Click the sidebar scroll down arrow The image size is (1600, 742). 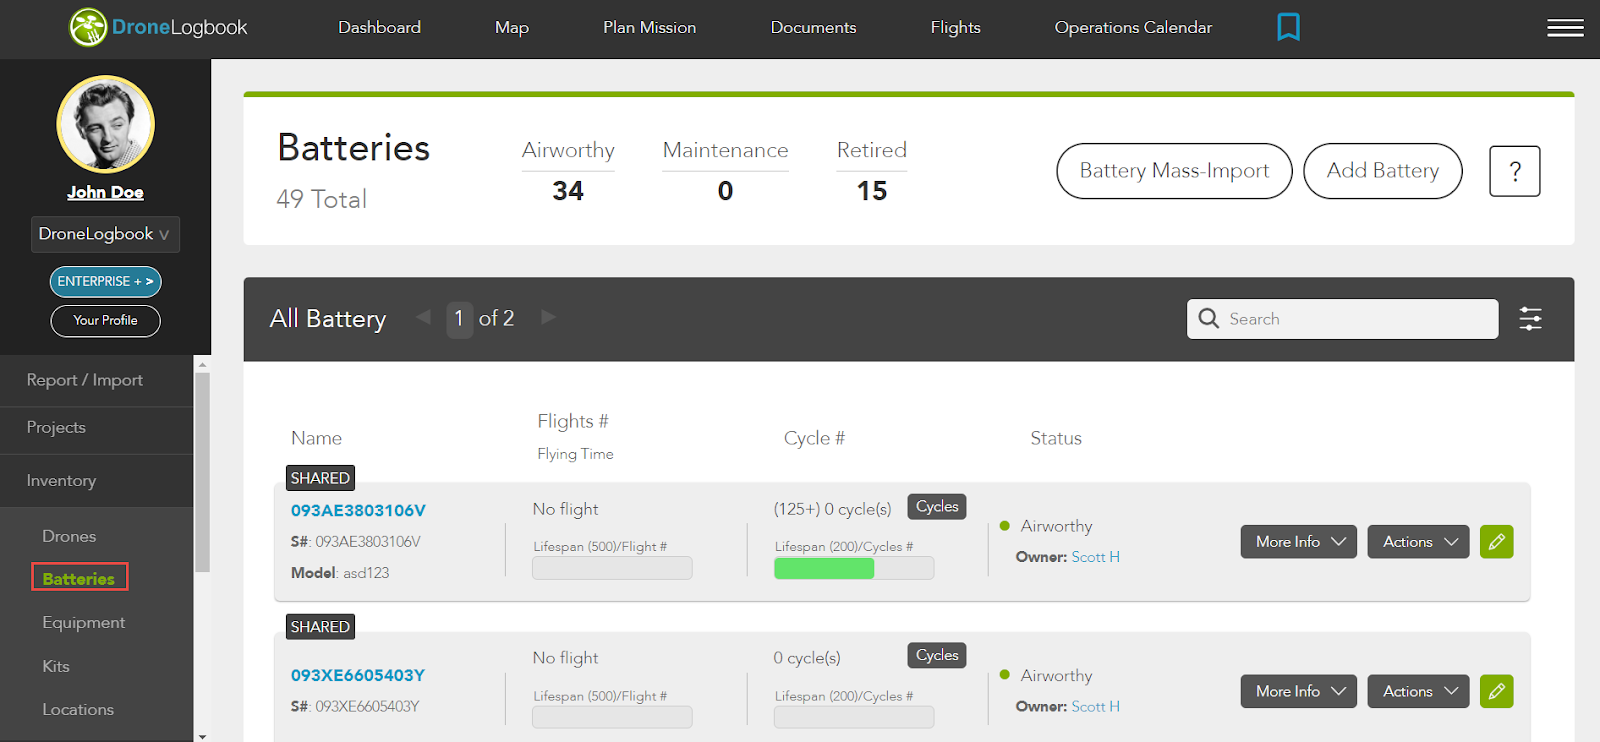[202, 735]
